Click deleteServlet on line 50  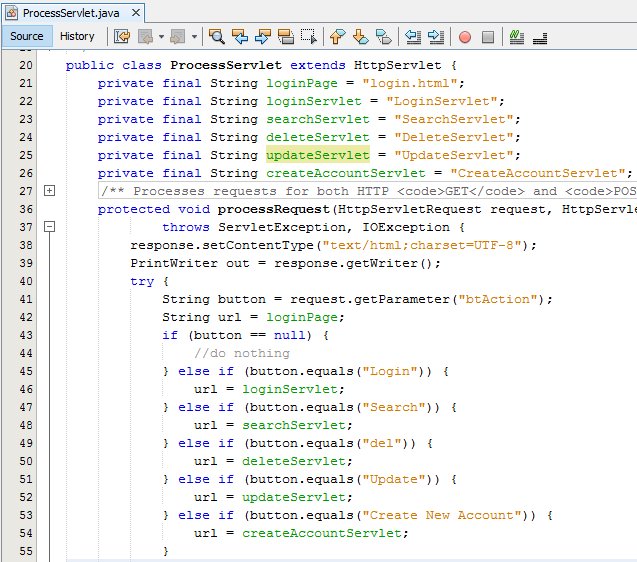tap(294, 461)
